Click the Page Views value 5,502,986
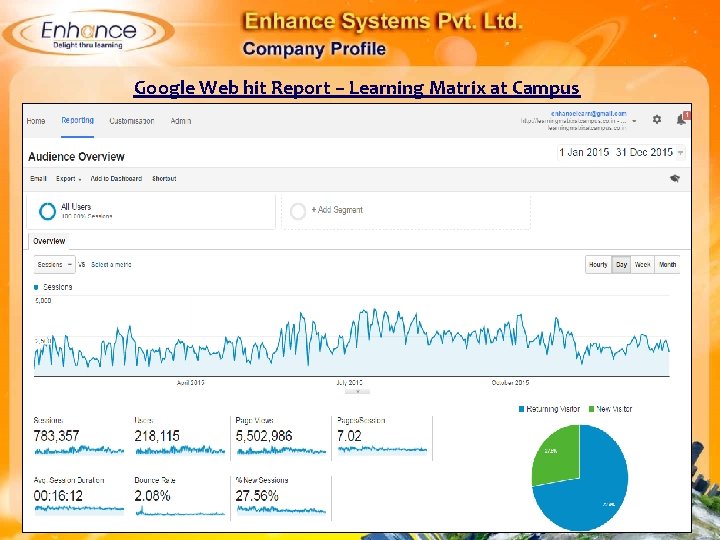Image resolution: width=720 pixels, height=540 pixels. click(264, 436)
